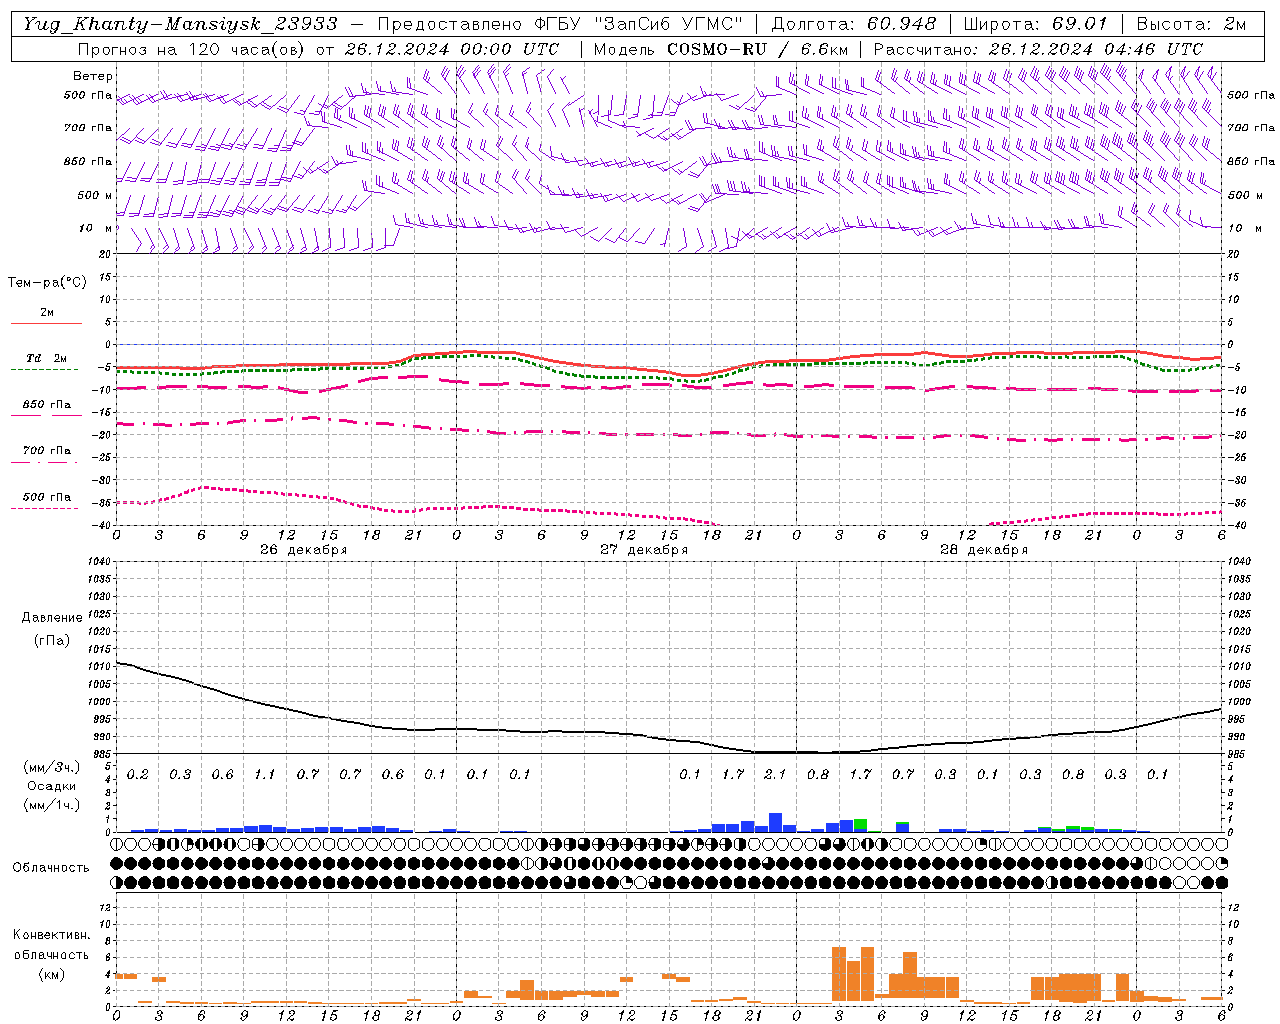Select the date label 26 декабря
Image resolution: width=1280 pixels, height=1024 pixels.
pyautogui.click(x=303, y=550)
